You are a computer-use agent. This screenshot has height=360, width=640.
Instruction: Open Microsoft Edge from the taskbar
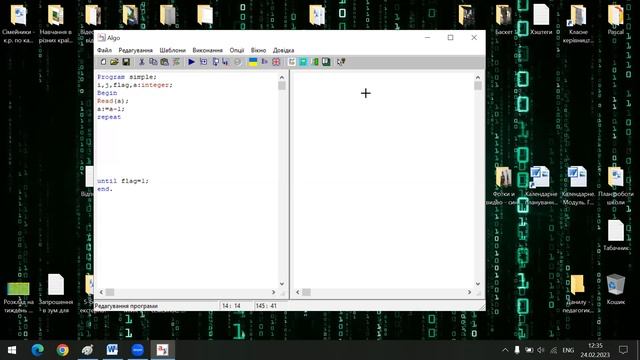[x=38, y=350]
